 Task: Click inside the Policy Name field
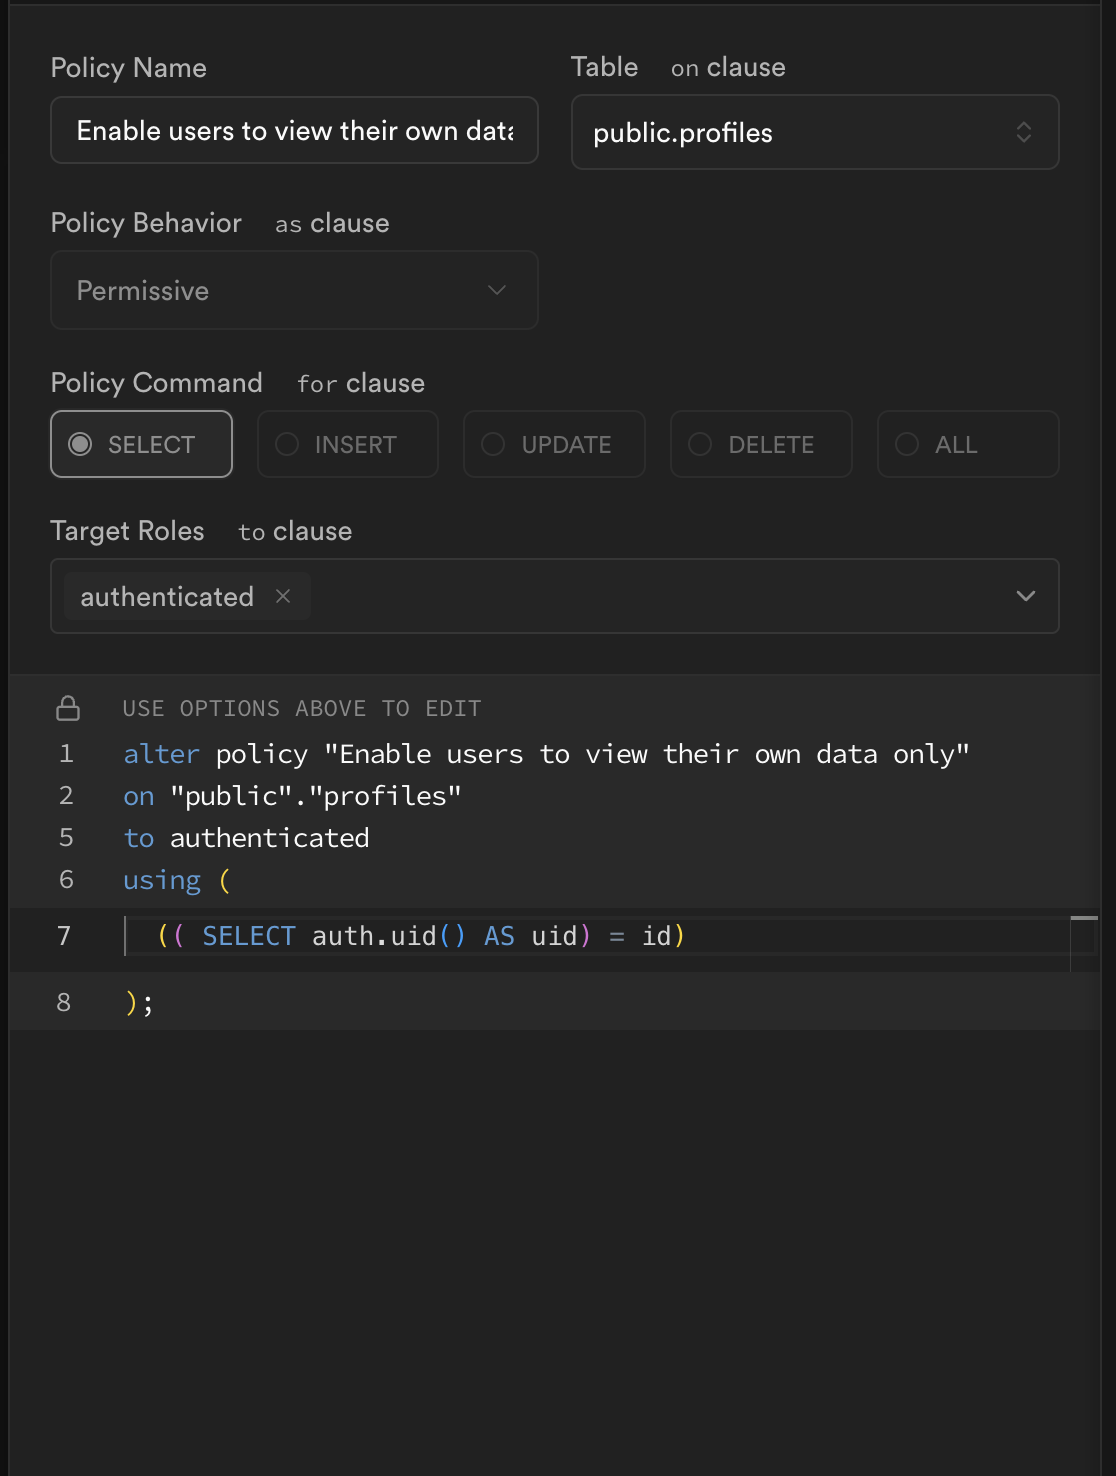(294, 130)
